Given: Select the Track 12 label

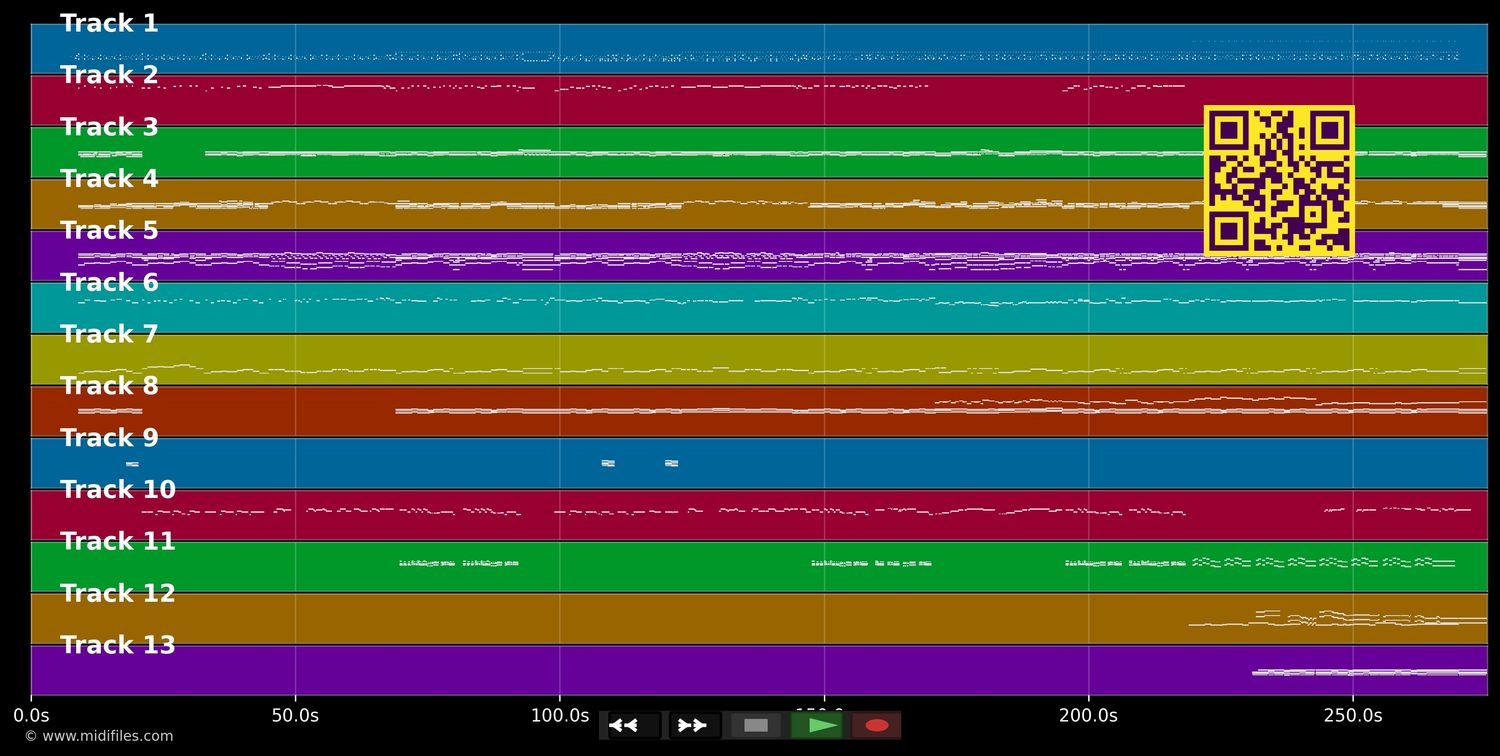Looking at the screenshot, I should 118,594.
